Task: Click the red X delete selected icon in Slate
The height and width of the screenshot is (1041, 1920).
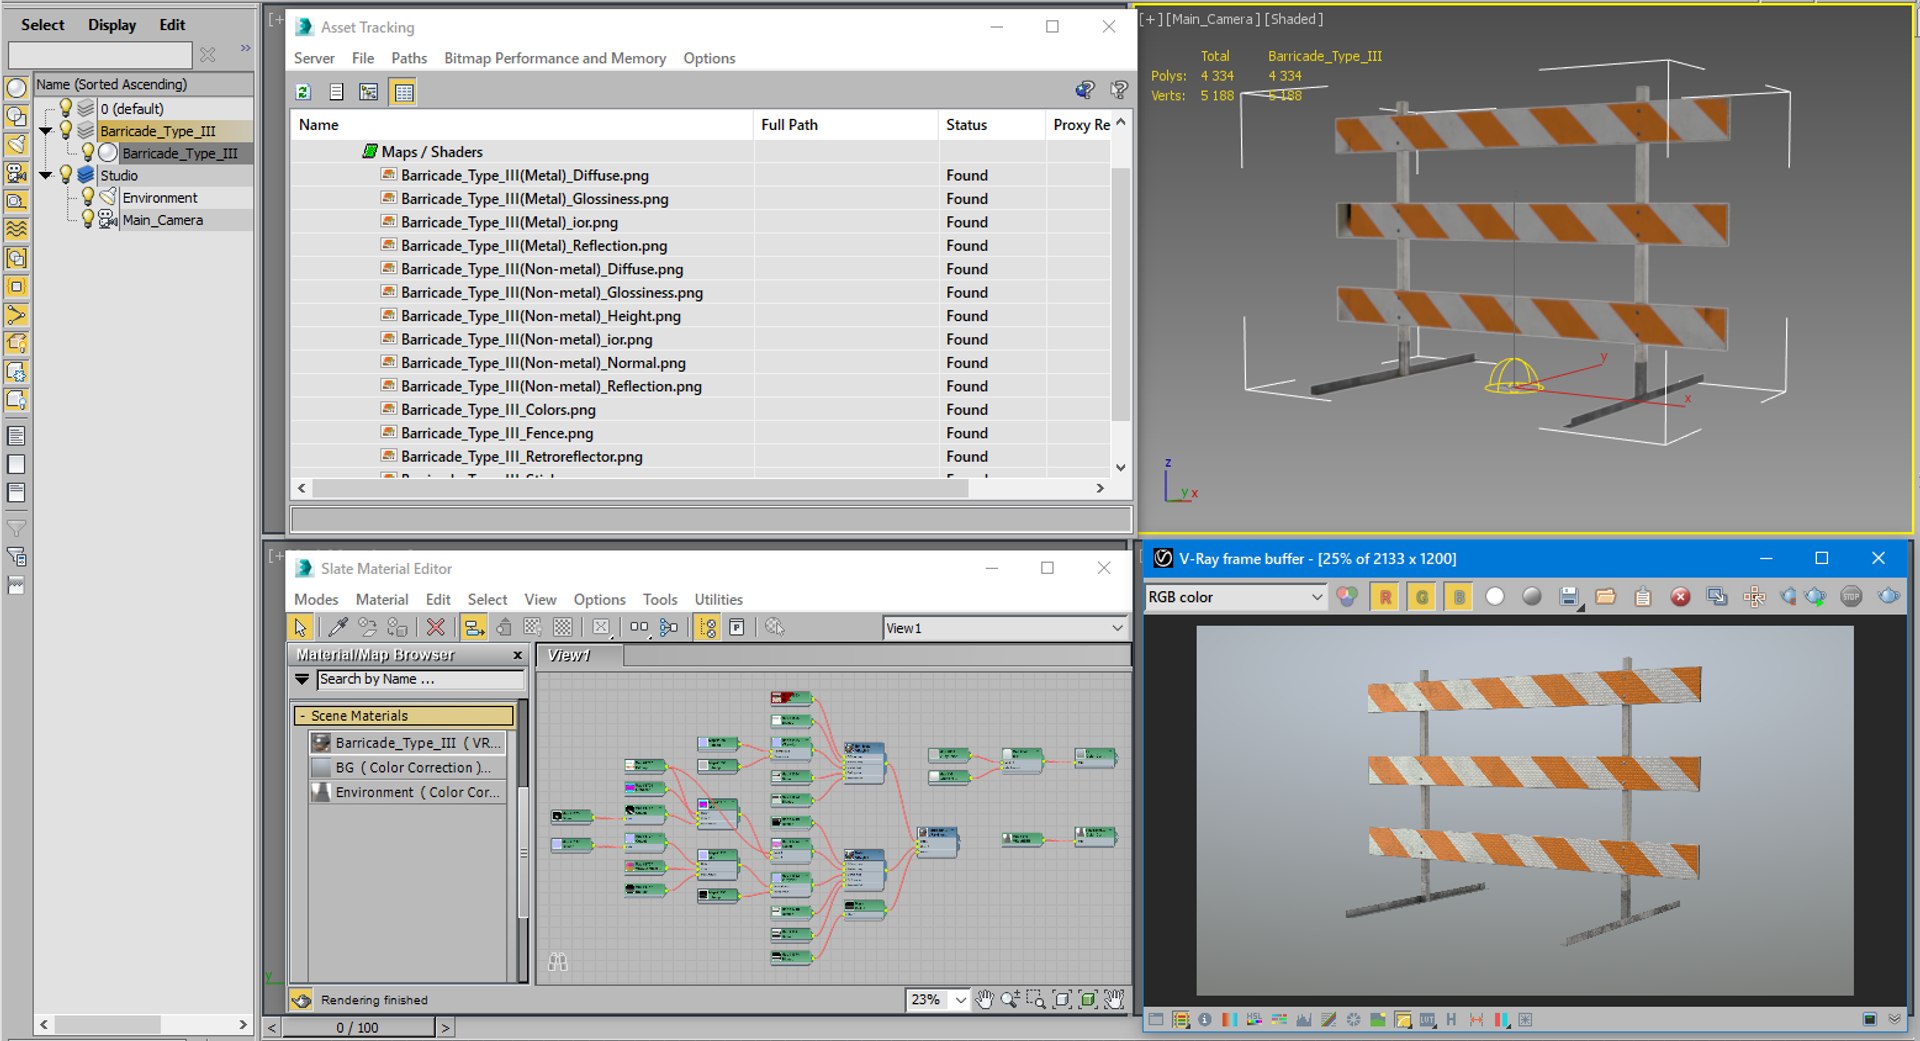Action: pyautogui.click(x=435, y=627)
